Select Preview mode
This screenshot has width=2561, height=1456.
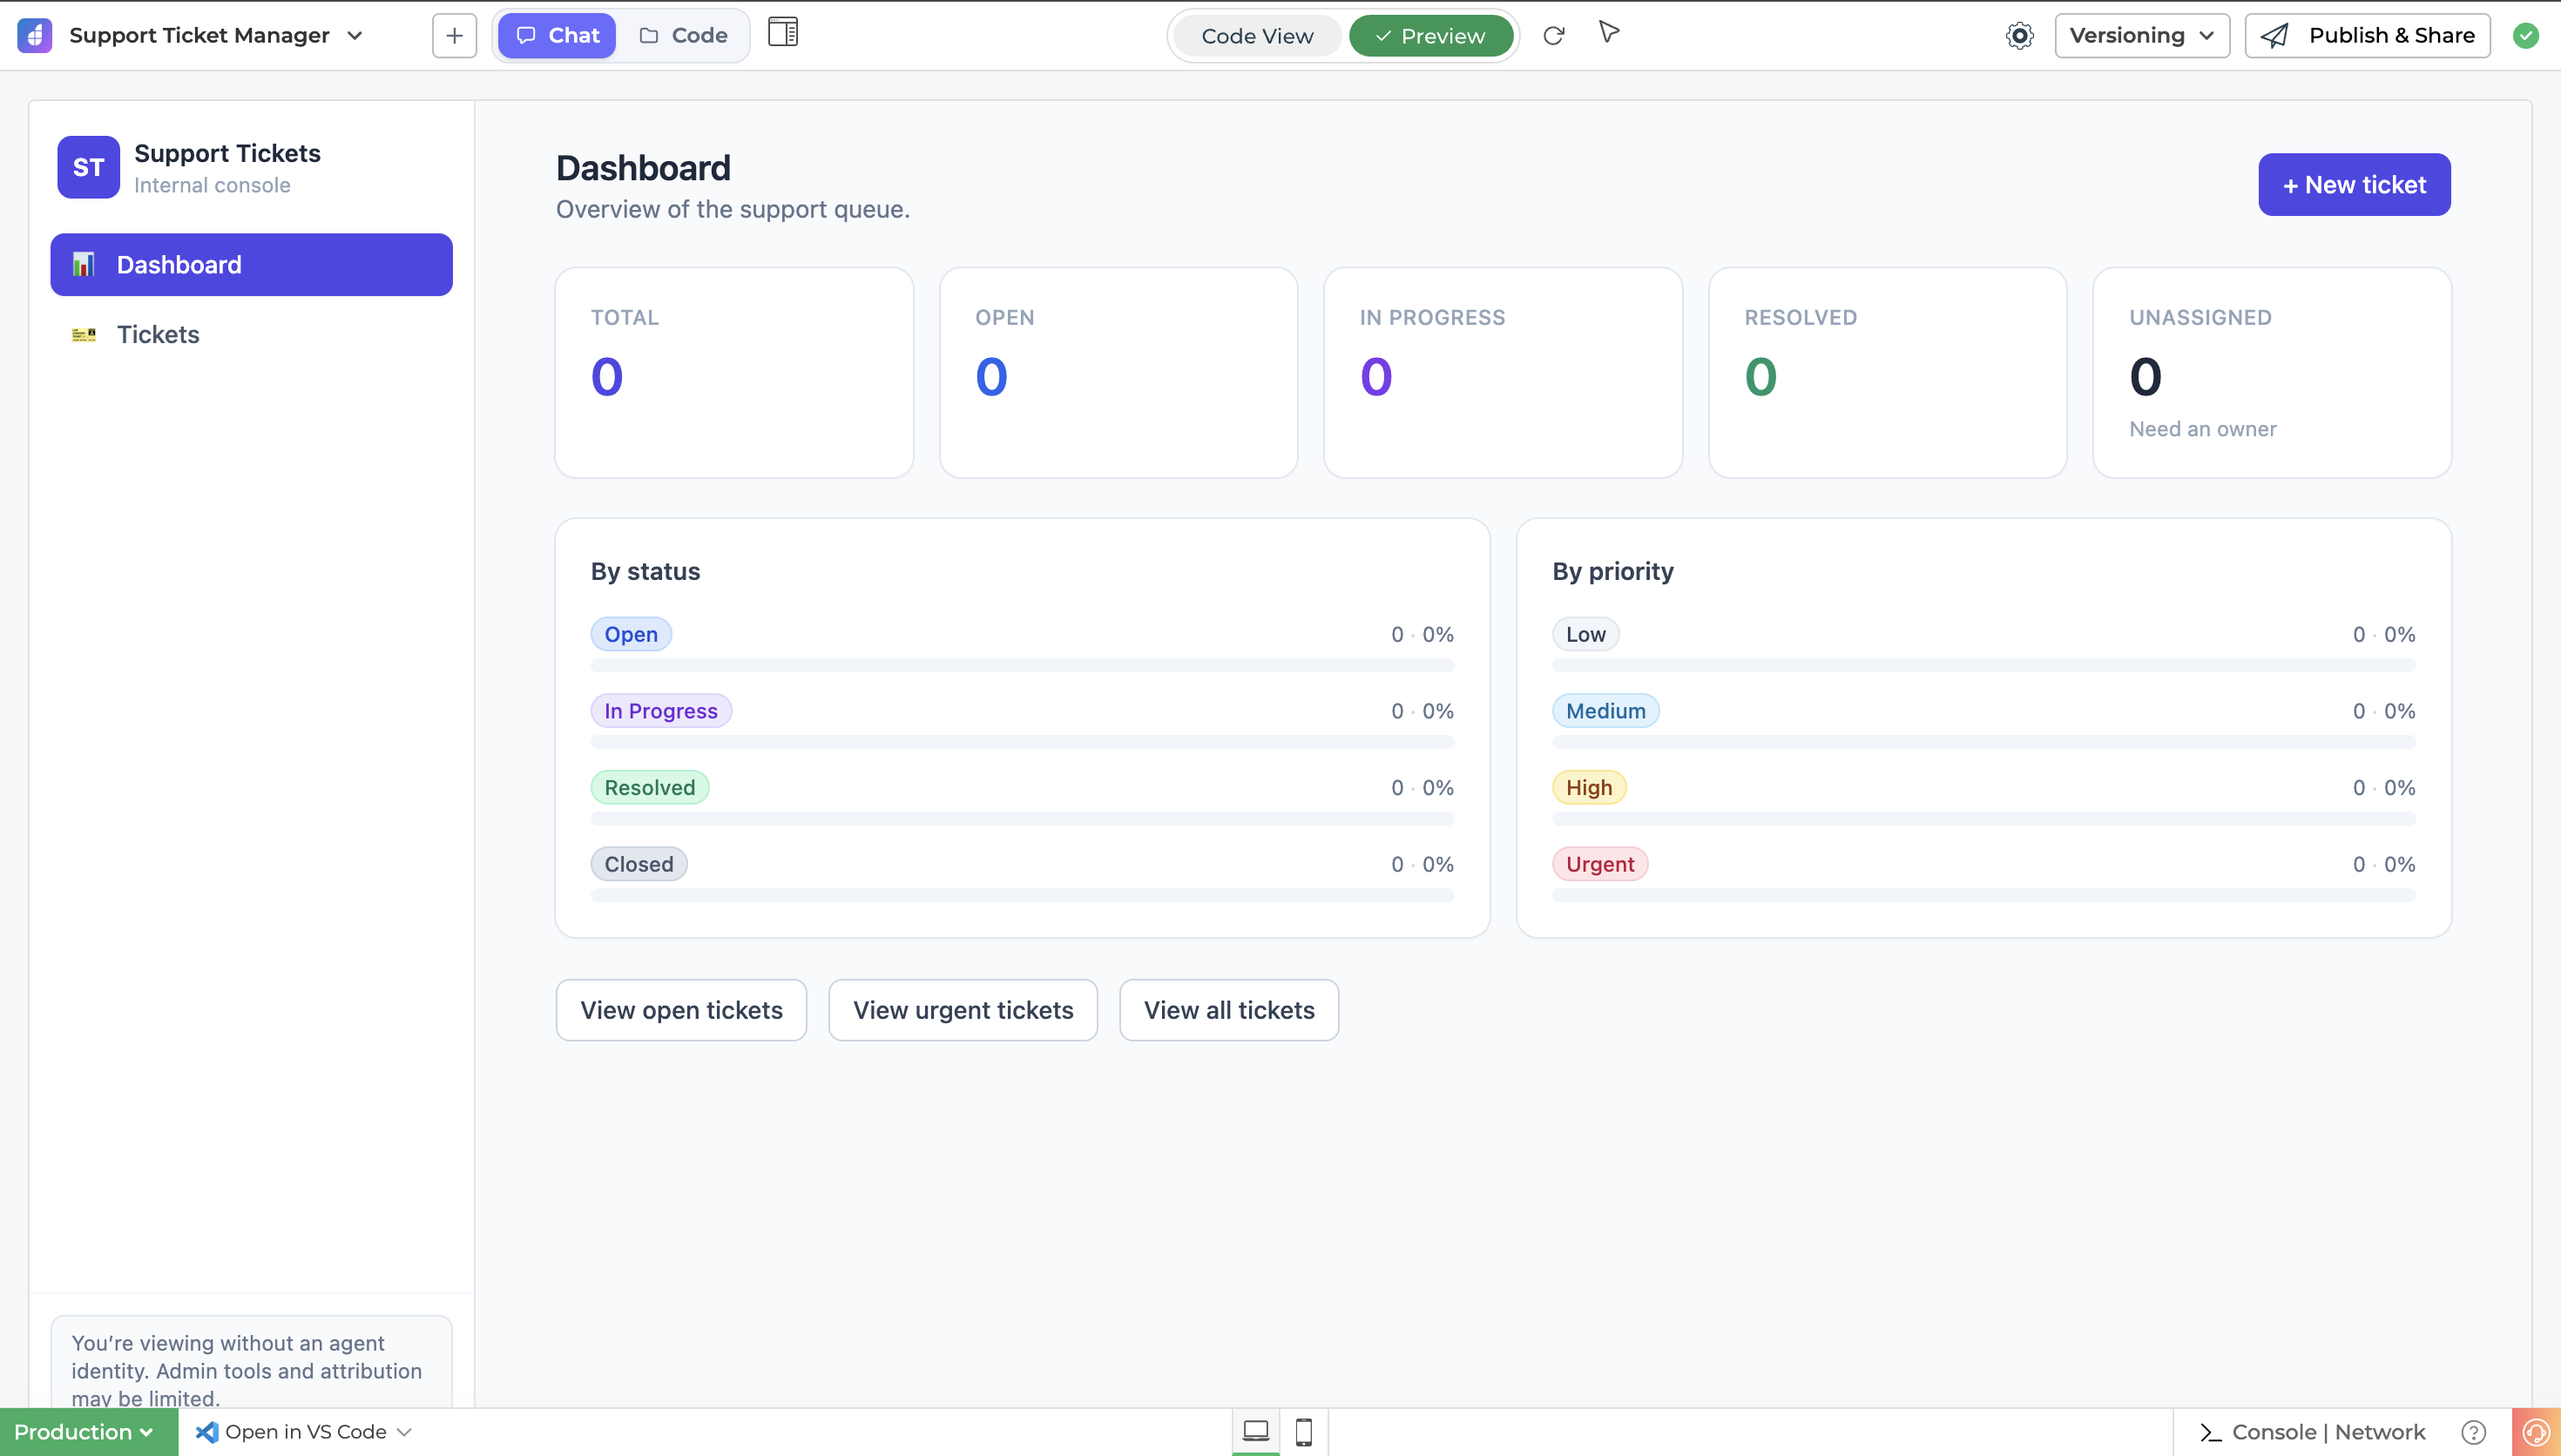(x=1431, y=36)
